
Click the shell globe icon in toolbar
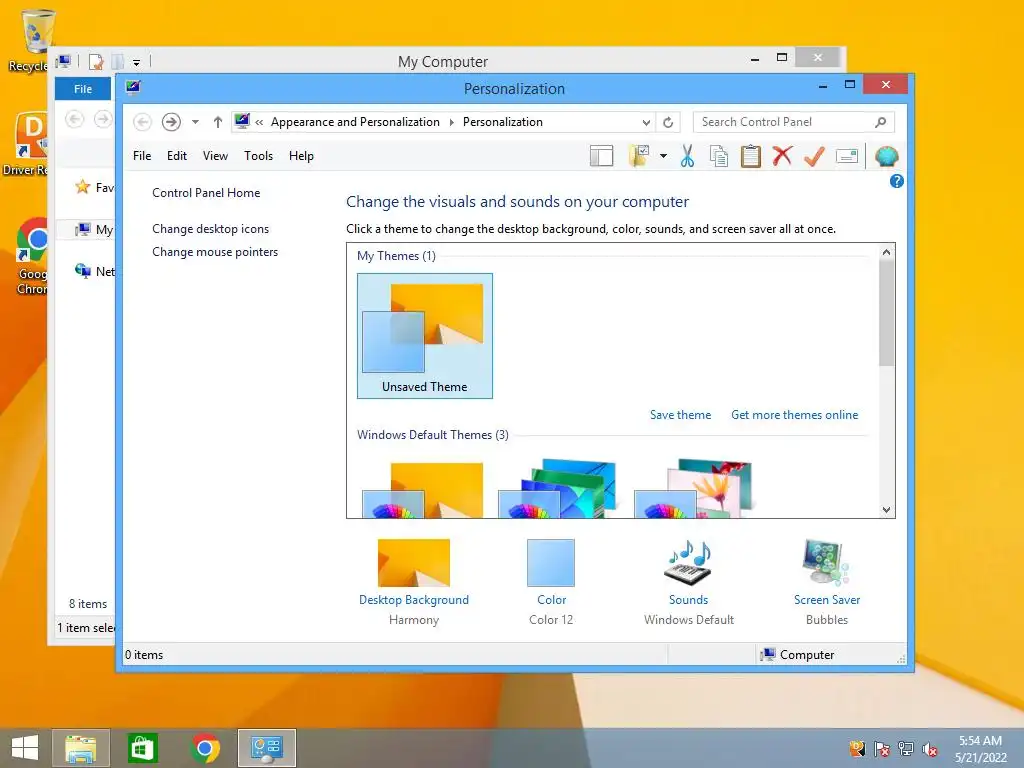coord(886,156)
